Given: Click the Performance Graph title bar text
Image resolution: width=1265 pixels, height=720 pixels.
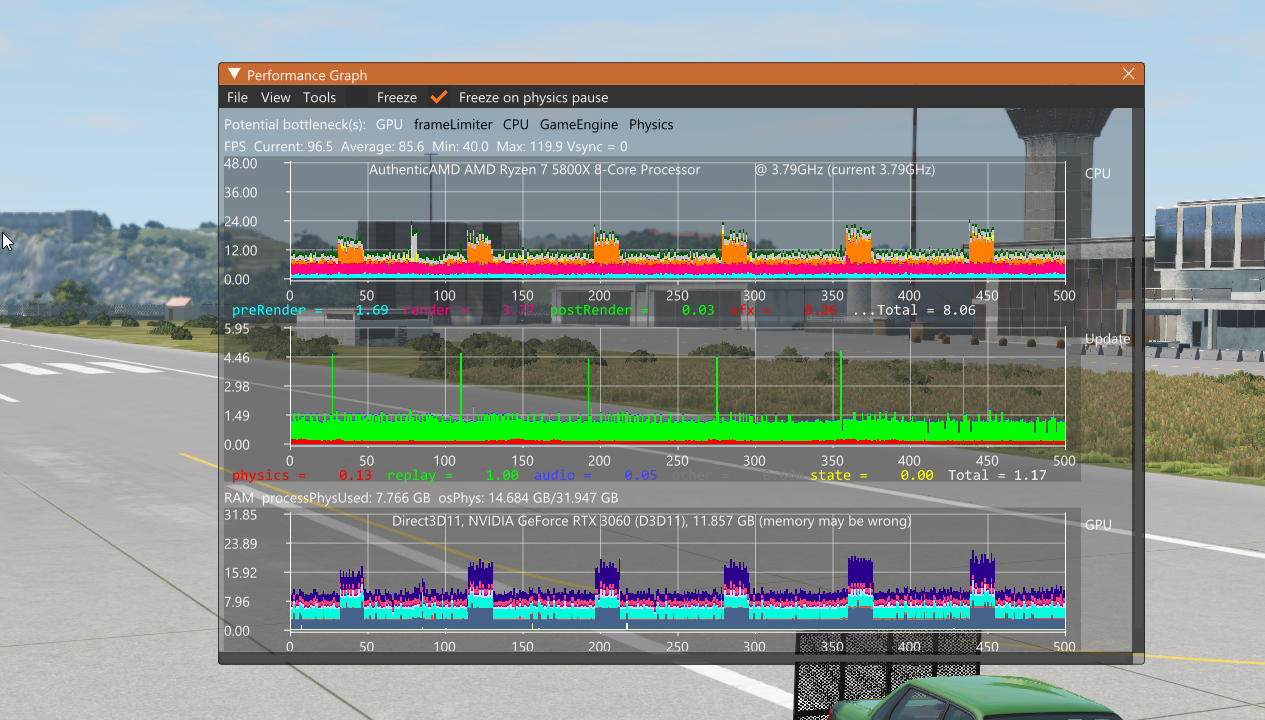Looking at the screenshot, I should [307, 75].
